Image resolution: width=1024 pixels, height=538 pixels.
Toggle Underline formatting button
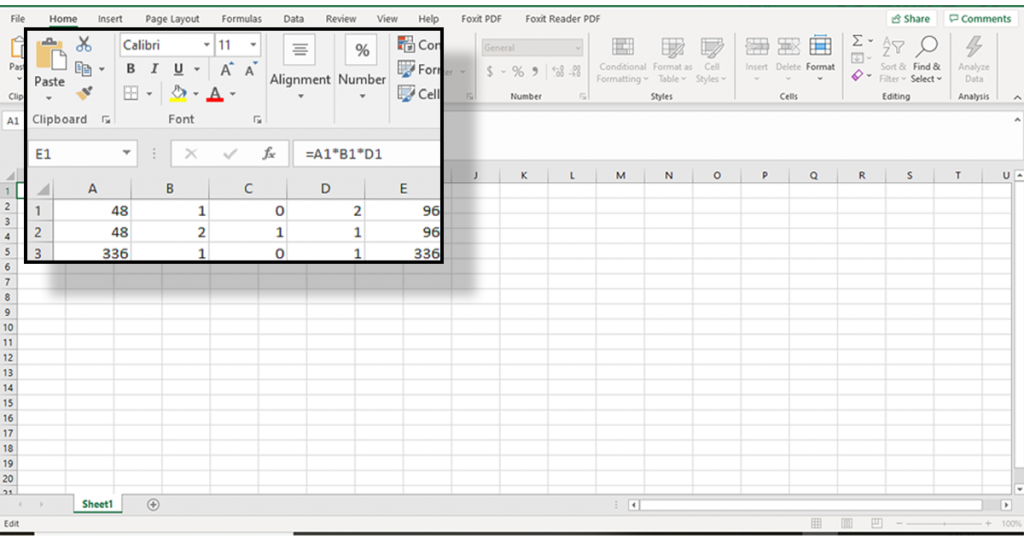tap(178, 69)
